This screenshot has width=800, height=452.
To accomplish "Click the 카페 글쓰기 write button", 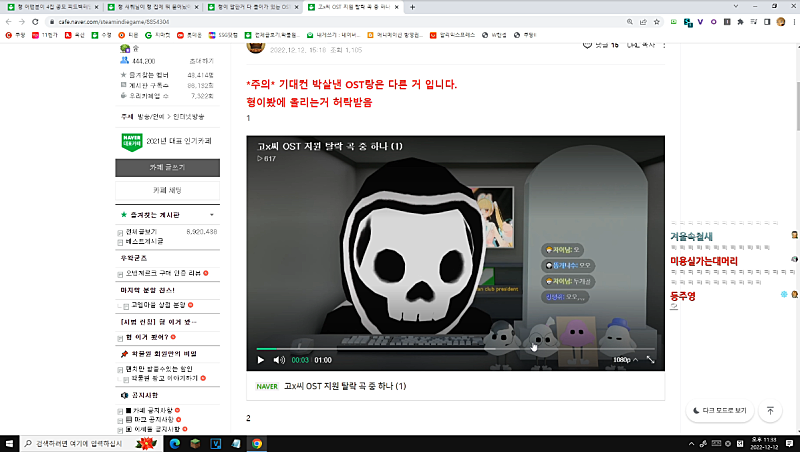I will [x=167, y=167].
